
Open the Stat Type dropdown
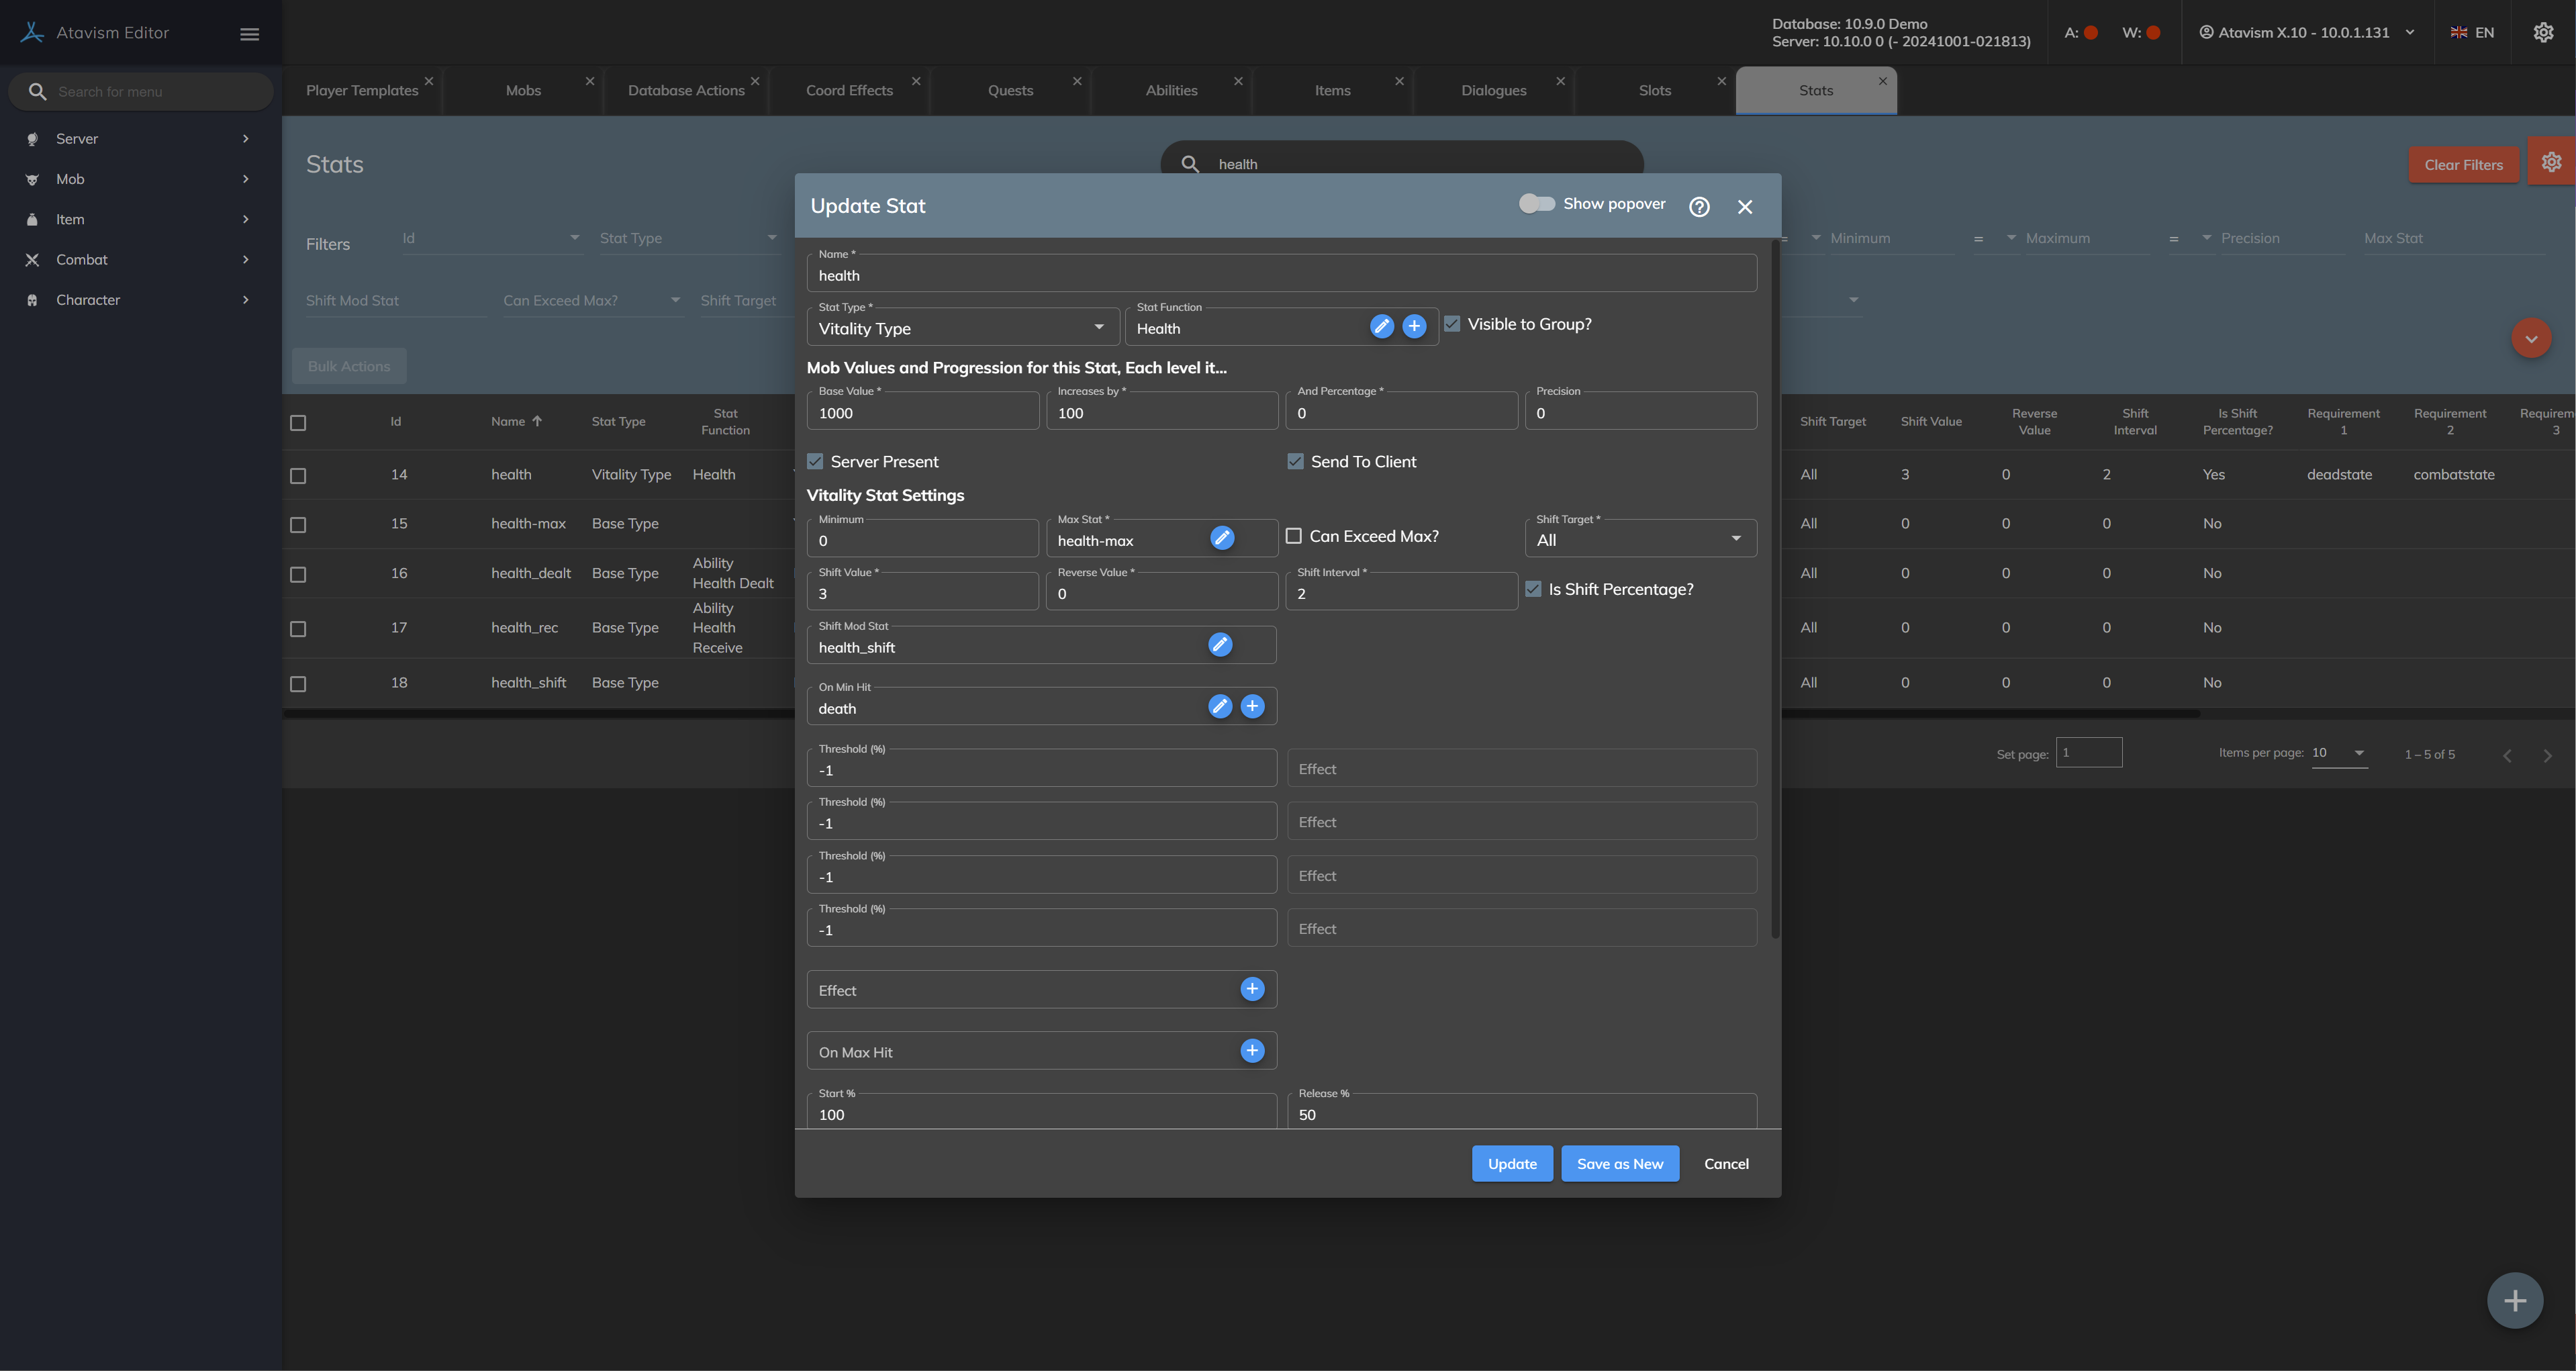[x=962, y=328]
